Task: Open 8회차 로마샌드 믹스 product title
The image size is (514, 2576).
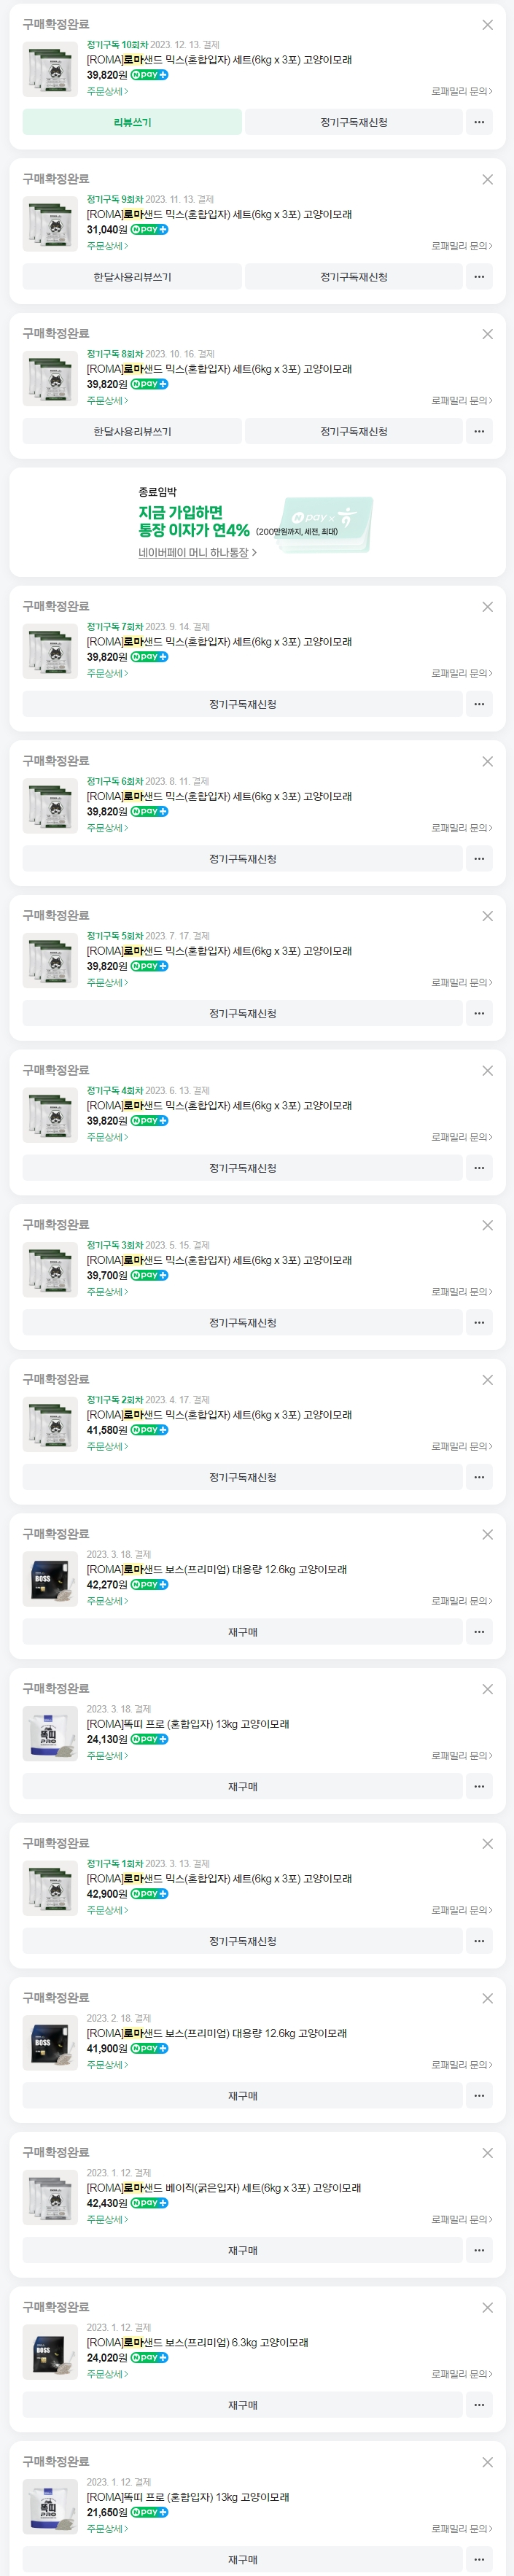Action: coord(219,369)
